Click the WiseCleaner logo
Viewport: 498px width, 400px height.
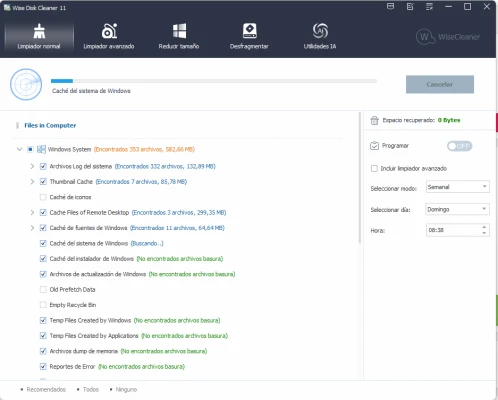[448, 37]
